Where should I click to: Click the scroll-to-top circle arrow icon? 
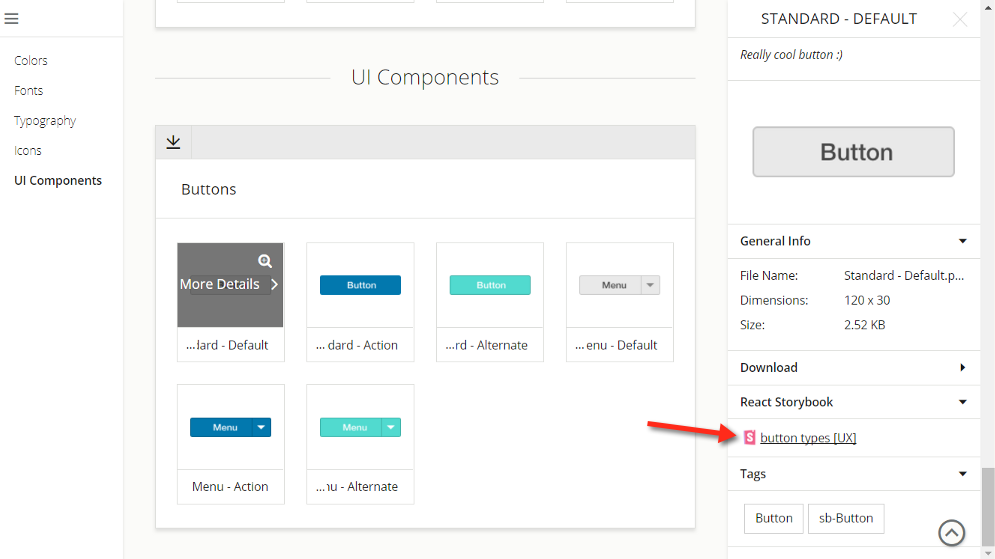click(952, 533)
